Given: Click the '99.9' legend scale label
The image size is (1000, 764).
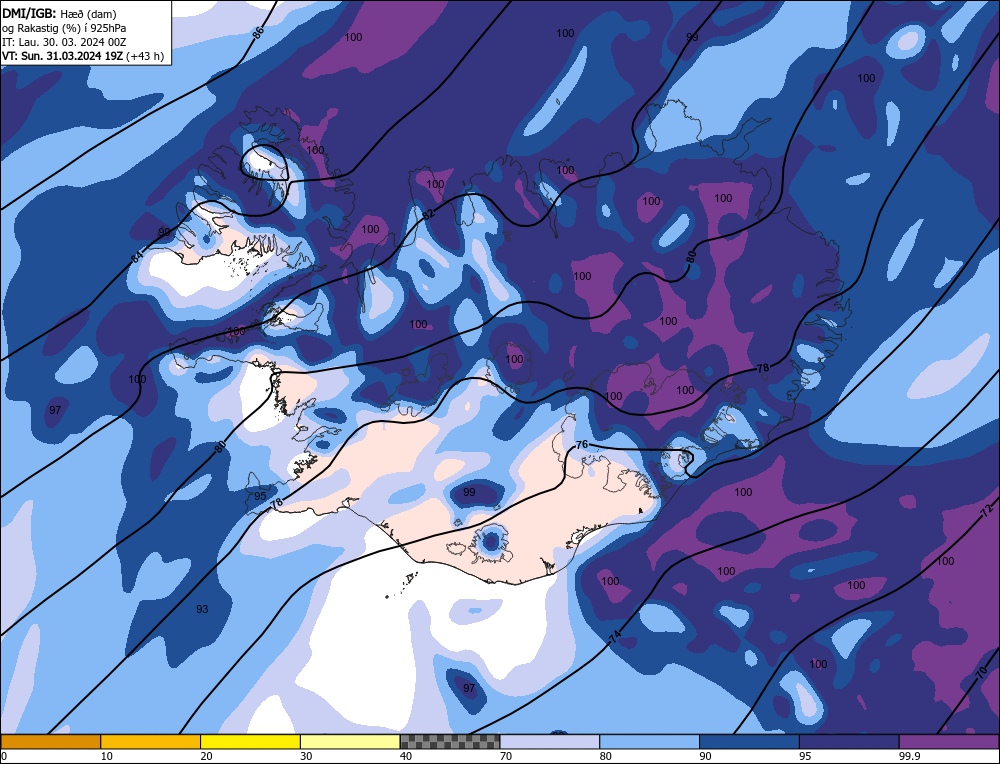Looking at the screenshot, I should click(909, 756).
